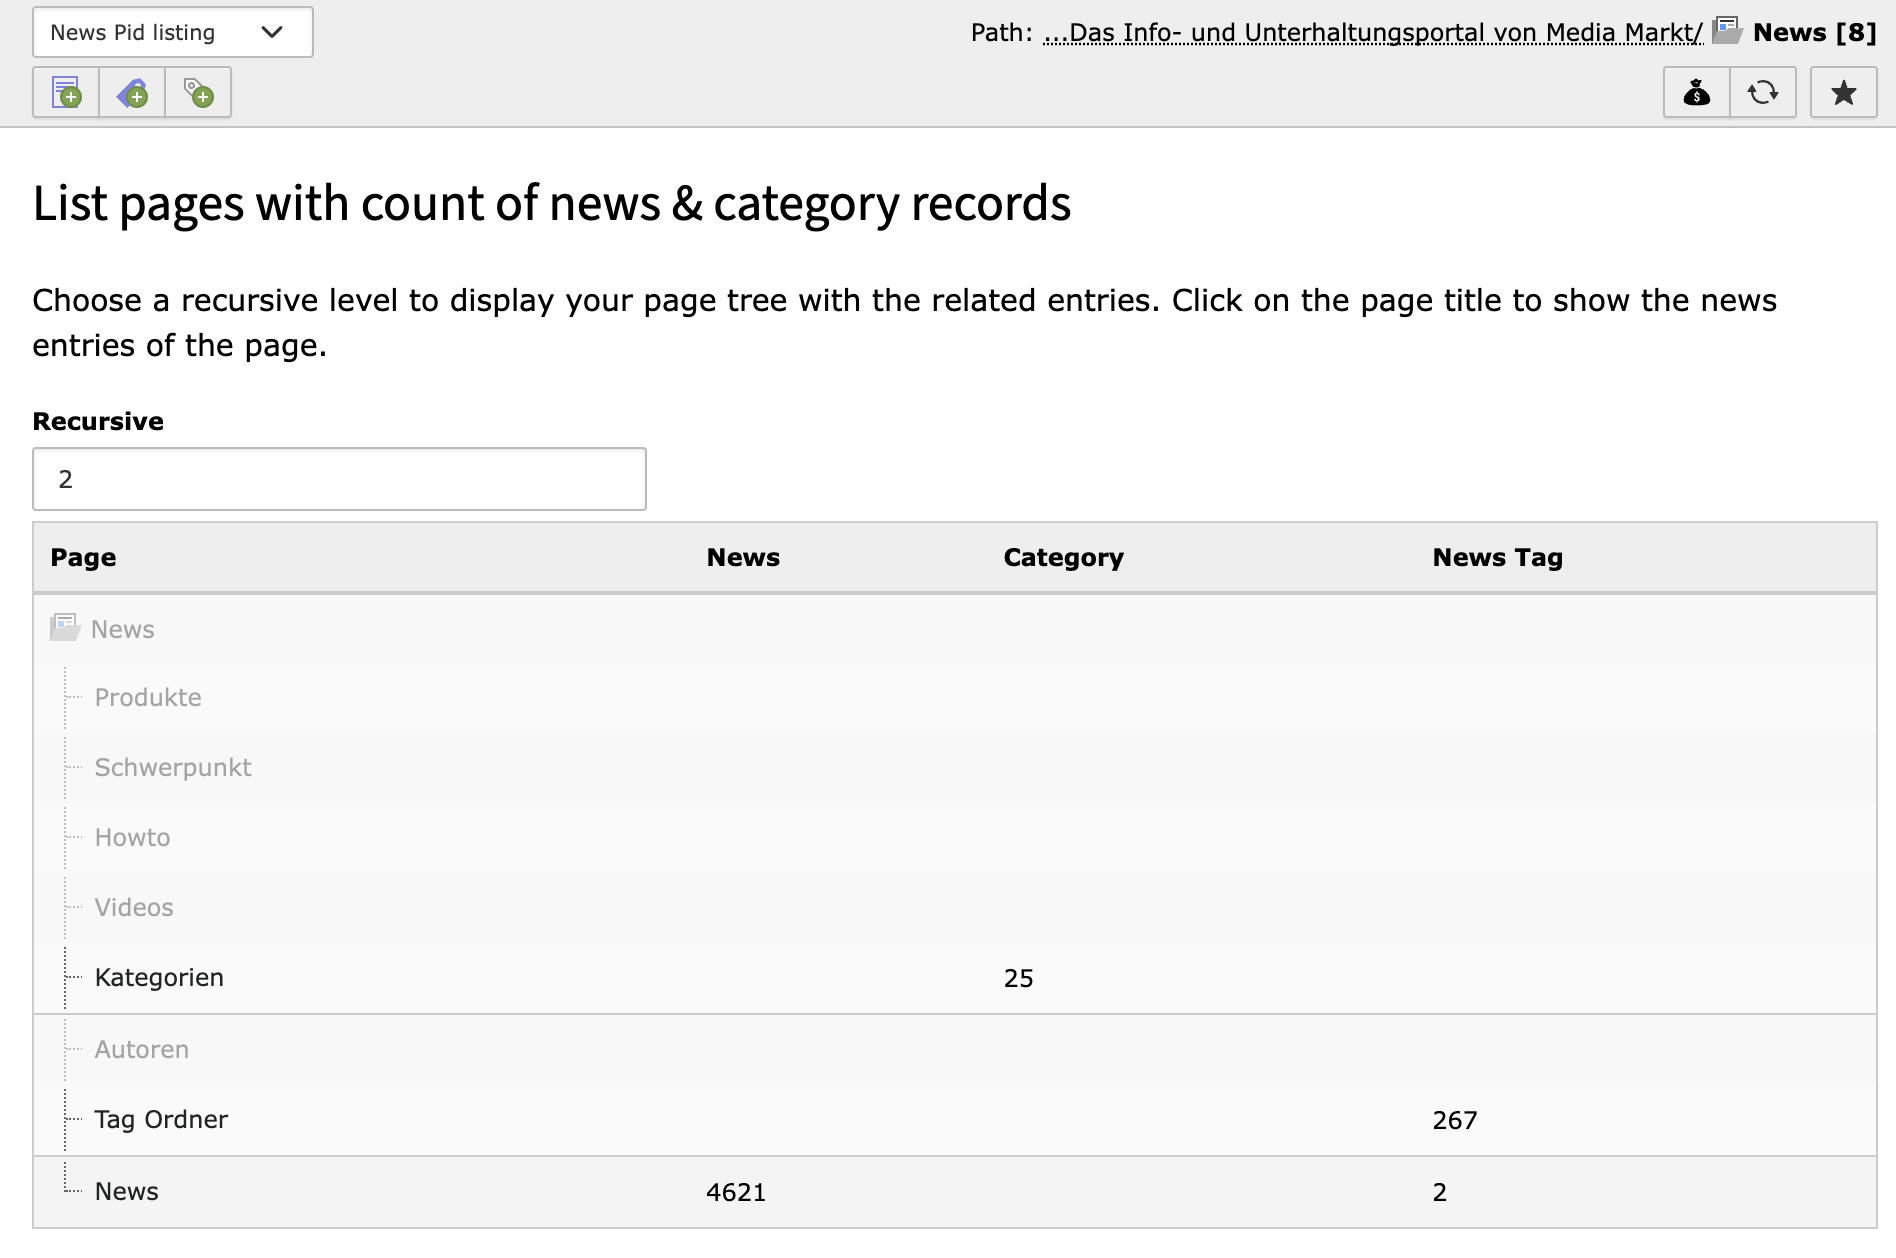Click the Schwerpunkt page entry
This screenshot has width=1896, height=1258.
[173, 767]
